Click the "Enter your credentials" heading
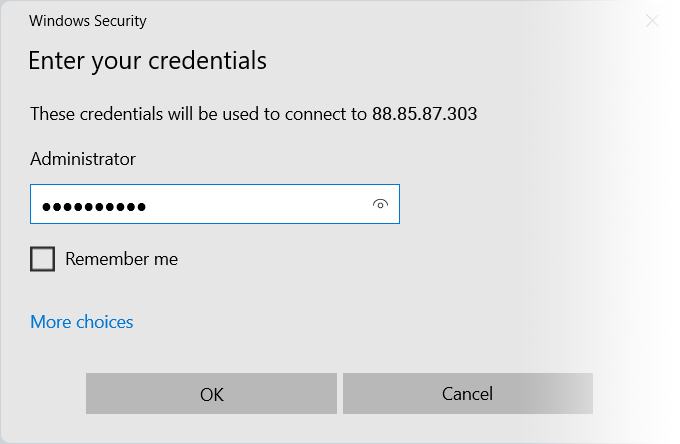This screenshot has height=444, width=680. coord(147,61)
